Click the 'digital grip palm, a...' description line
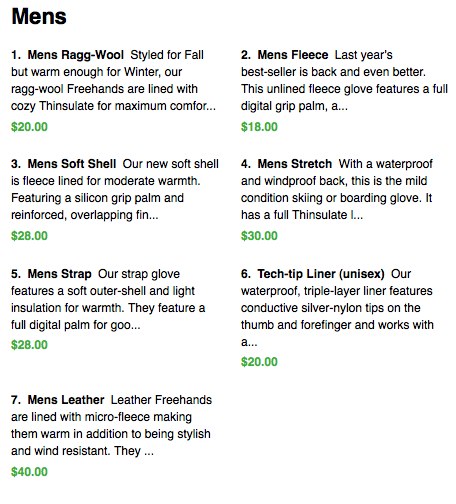 (294, 107)
